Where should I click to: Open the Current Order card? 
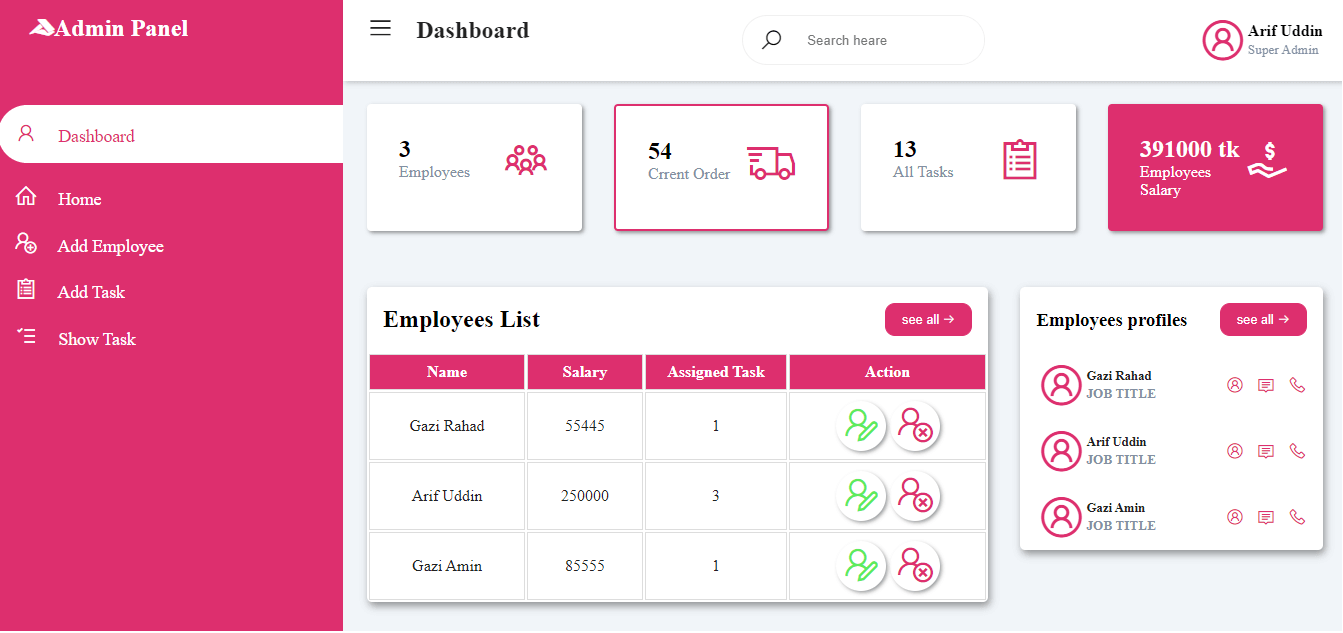click(x=721, y=167)
